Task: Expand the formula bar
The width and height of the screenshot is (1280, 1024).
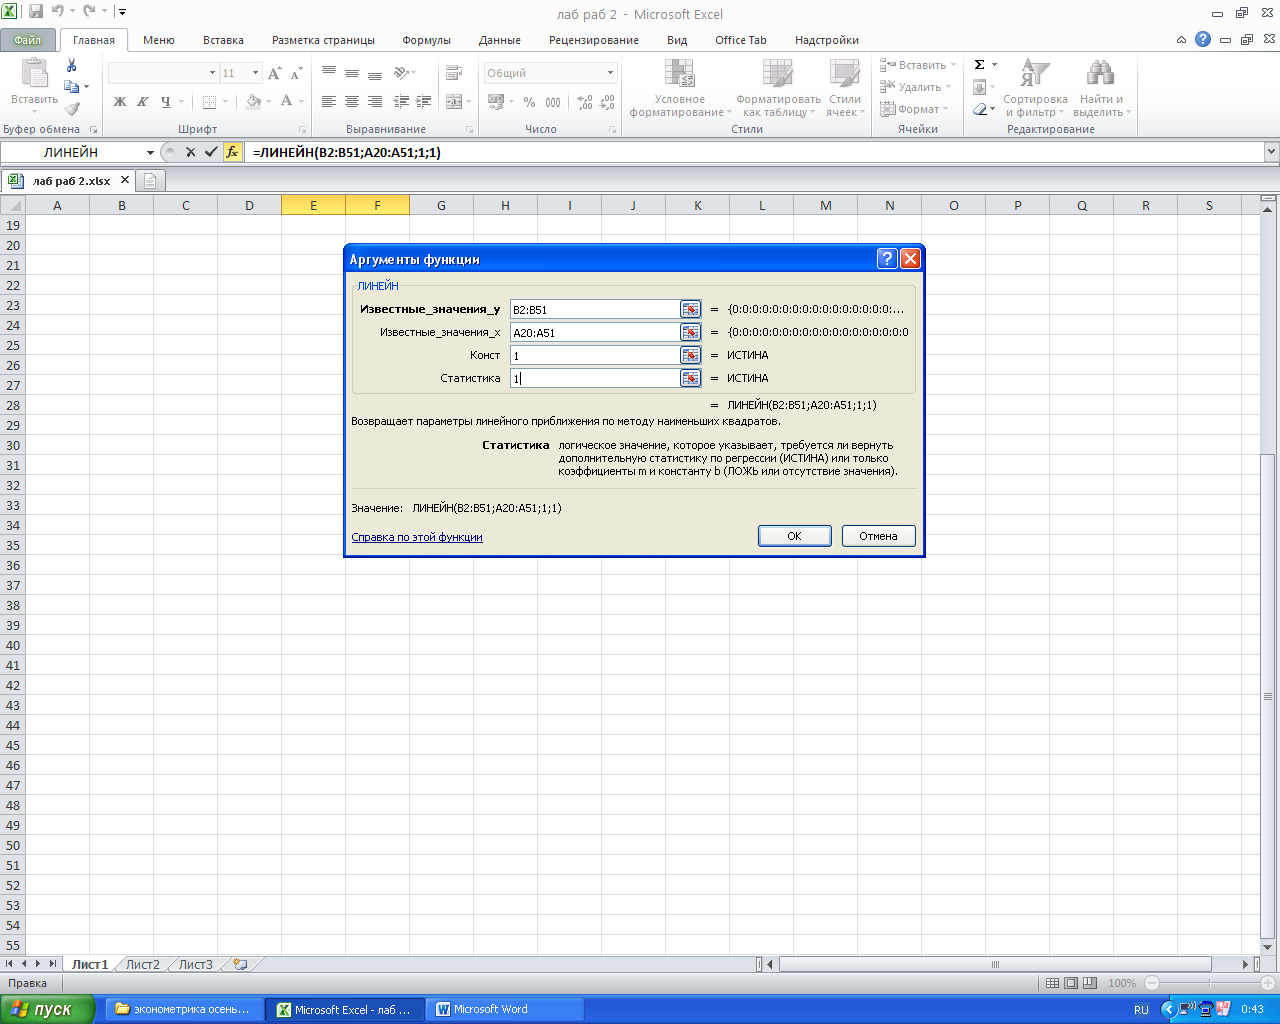Action: point(1271,152)
